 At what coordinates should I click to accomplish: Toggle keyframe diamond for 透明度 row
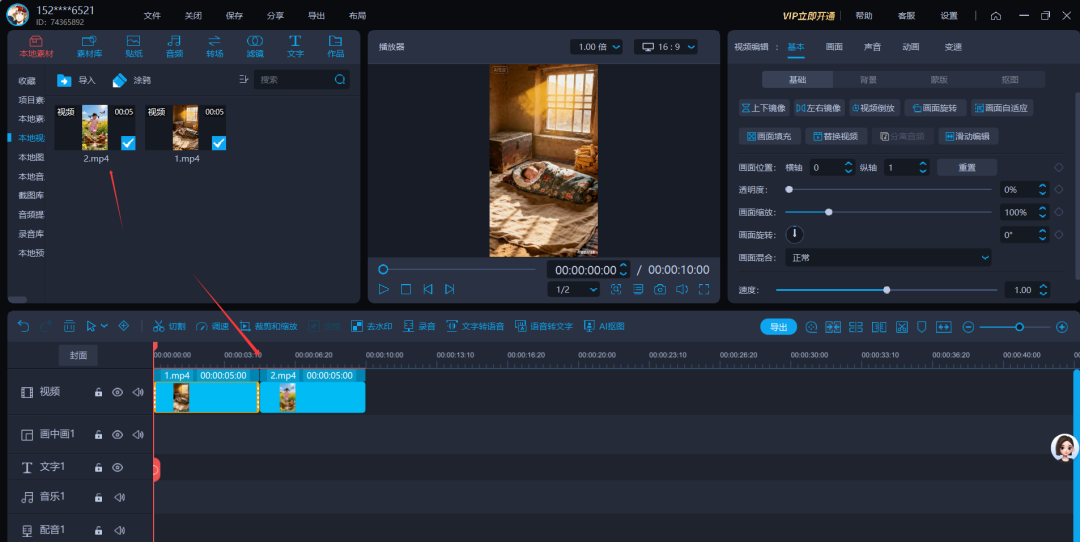[x=1059, y=189]
